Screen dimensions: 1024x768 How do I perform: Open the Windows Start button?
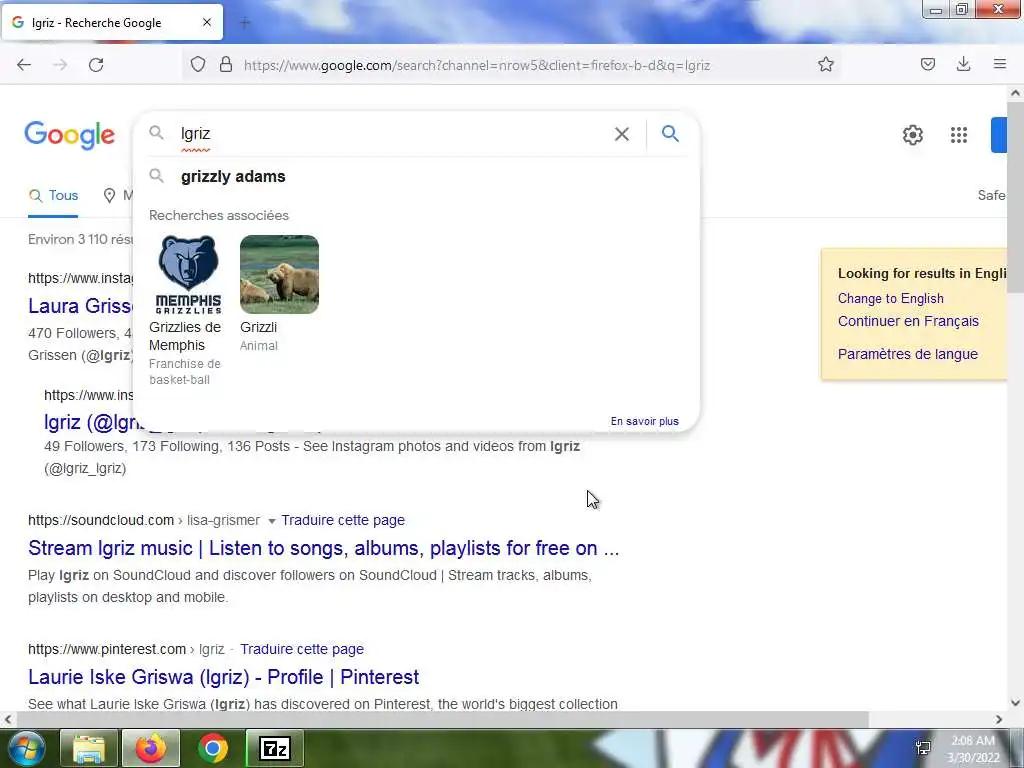tap(26, 748)
